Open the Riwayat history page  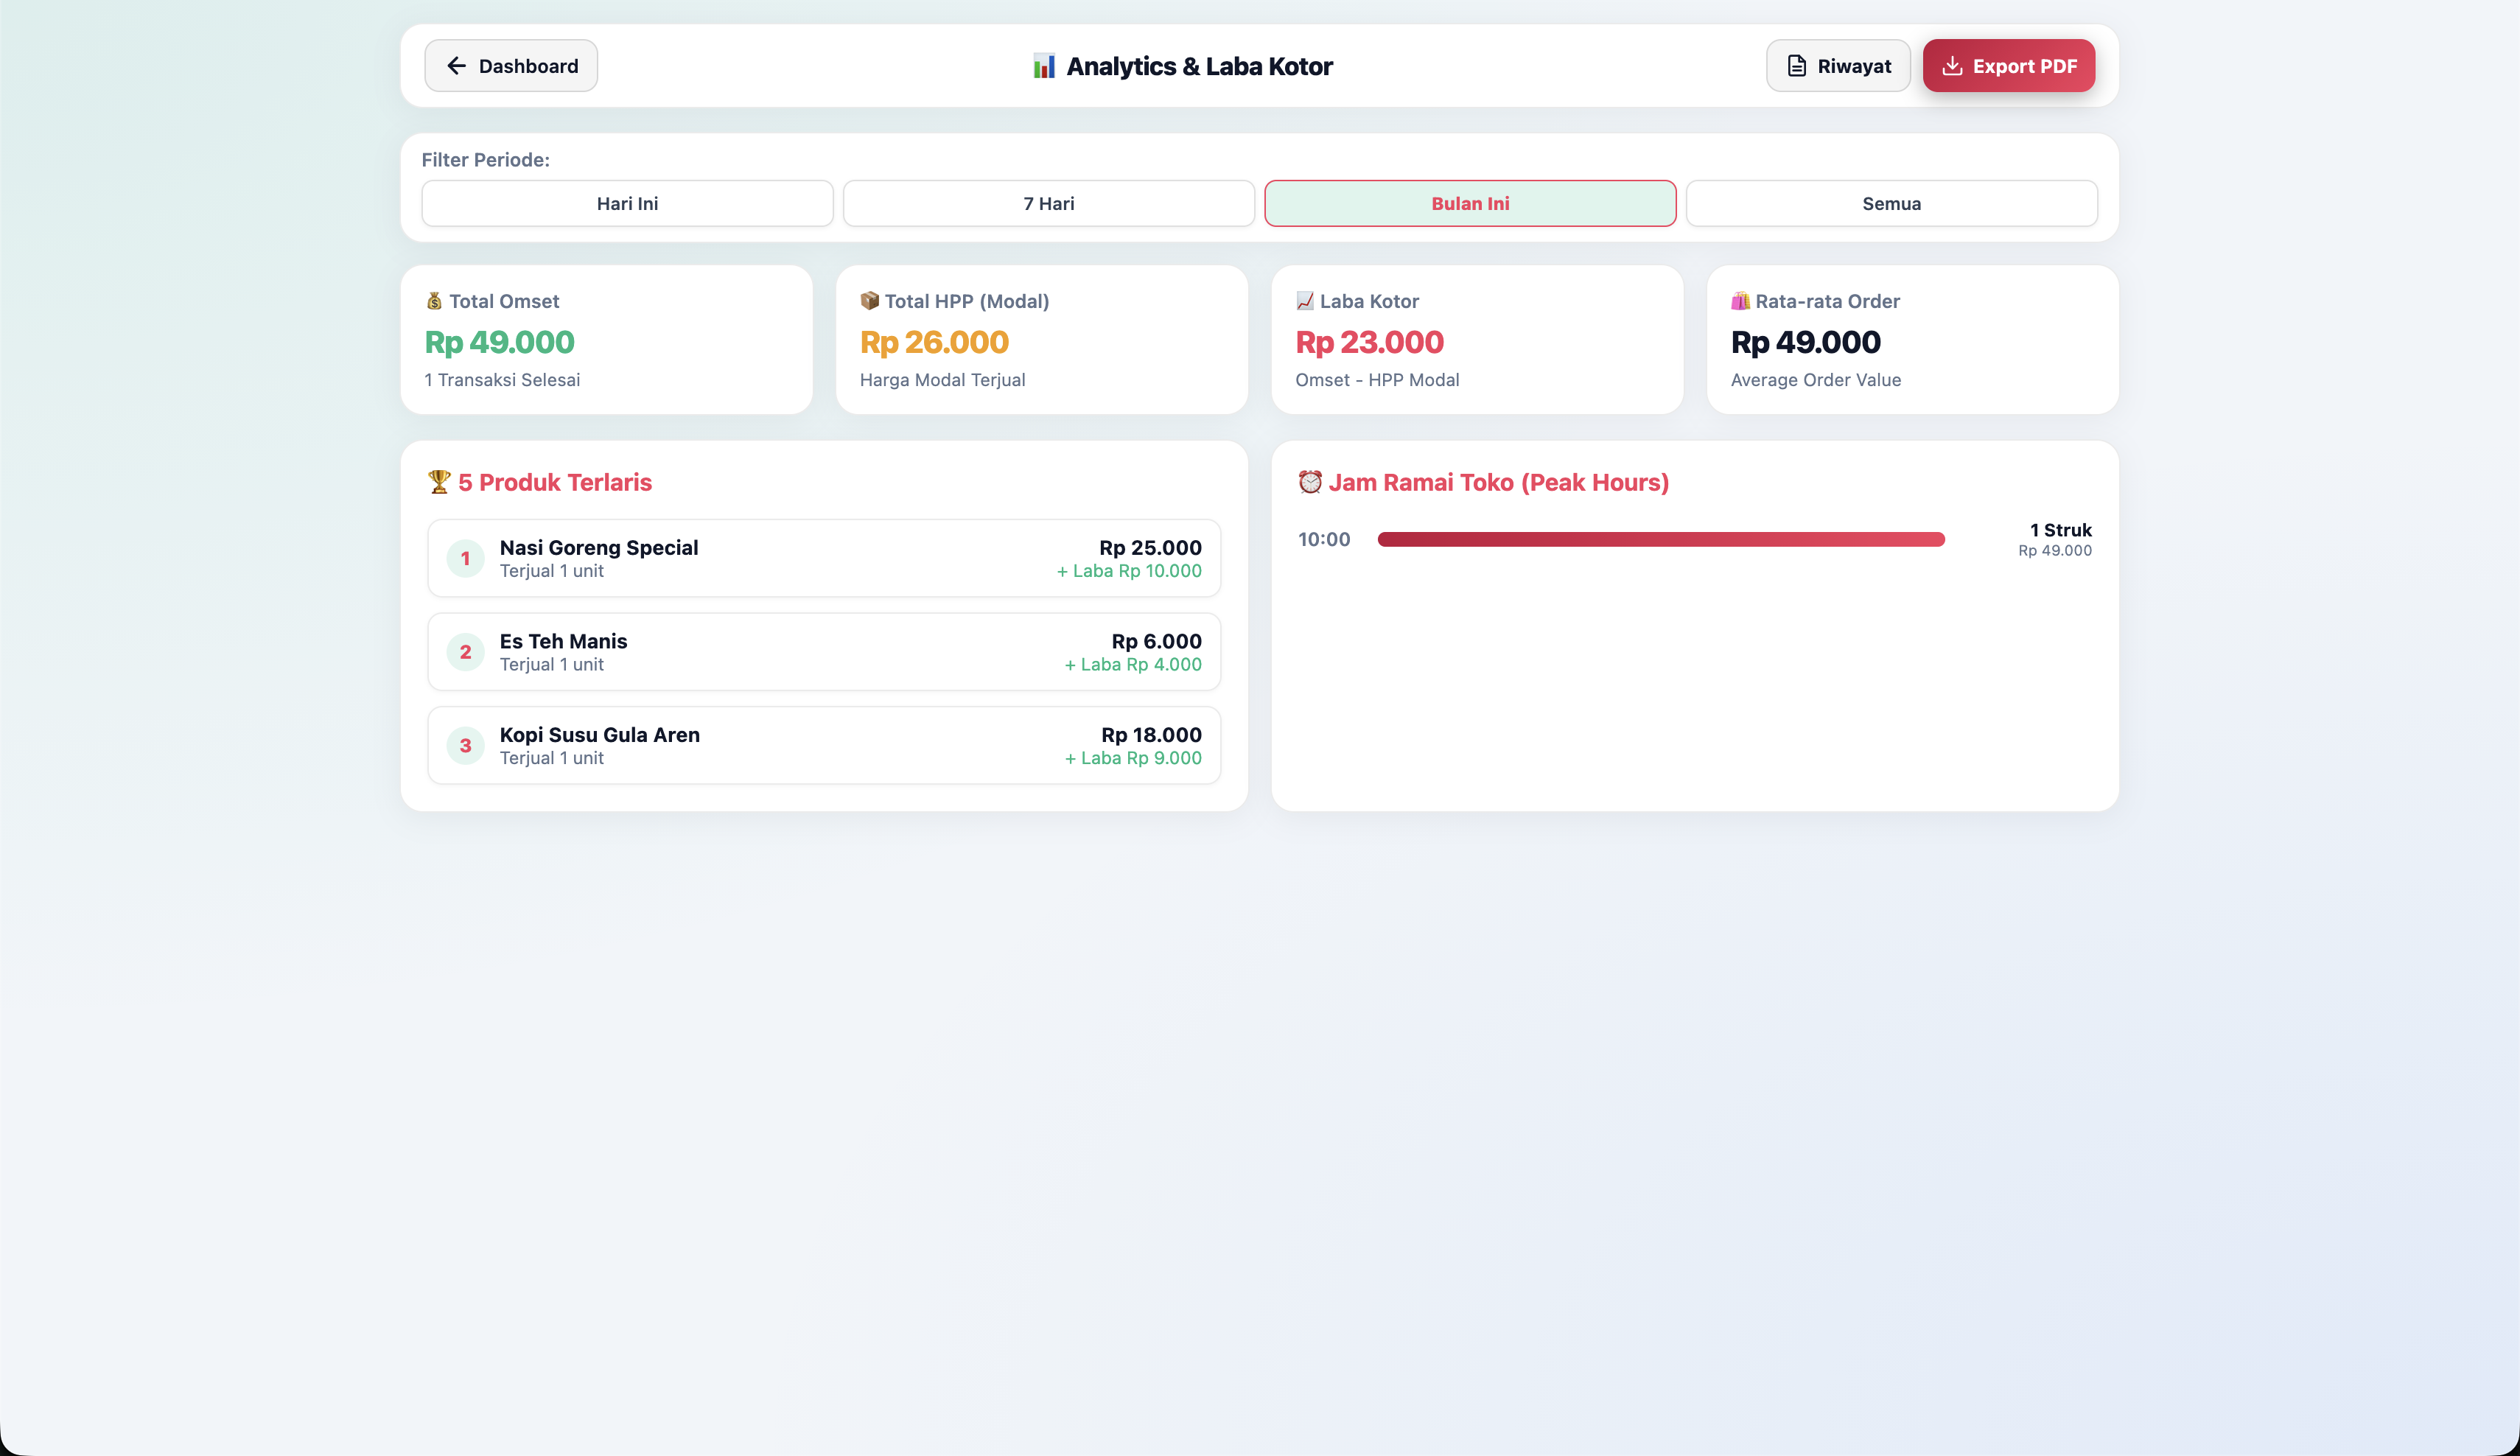click(1838, 66)
